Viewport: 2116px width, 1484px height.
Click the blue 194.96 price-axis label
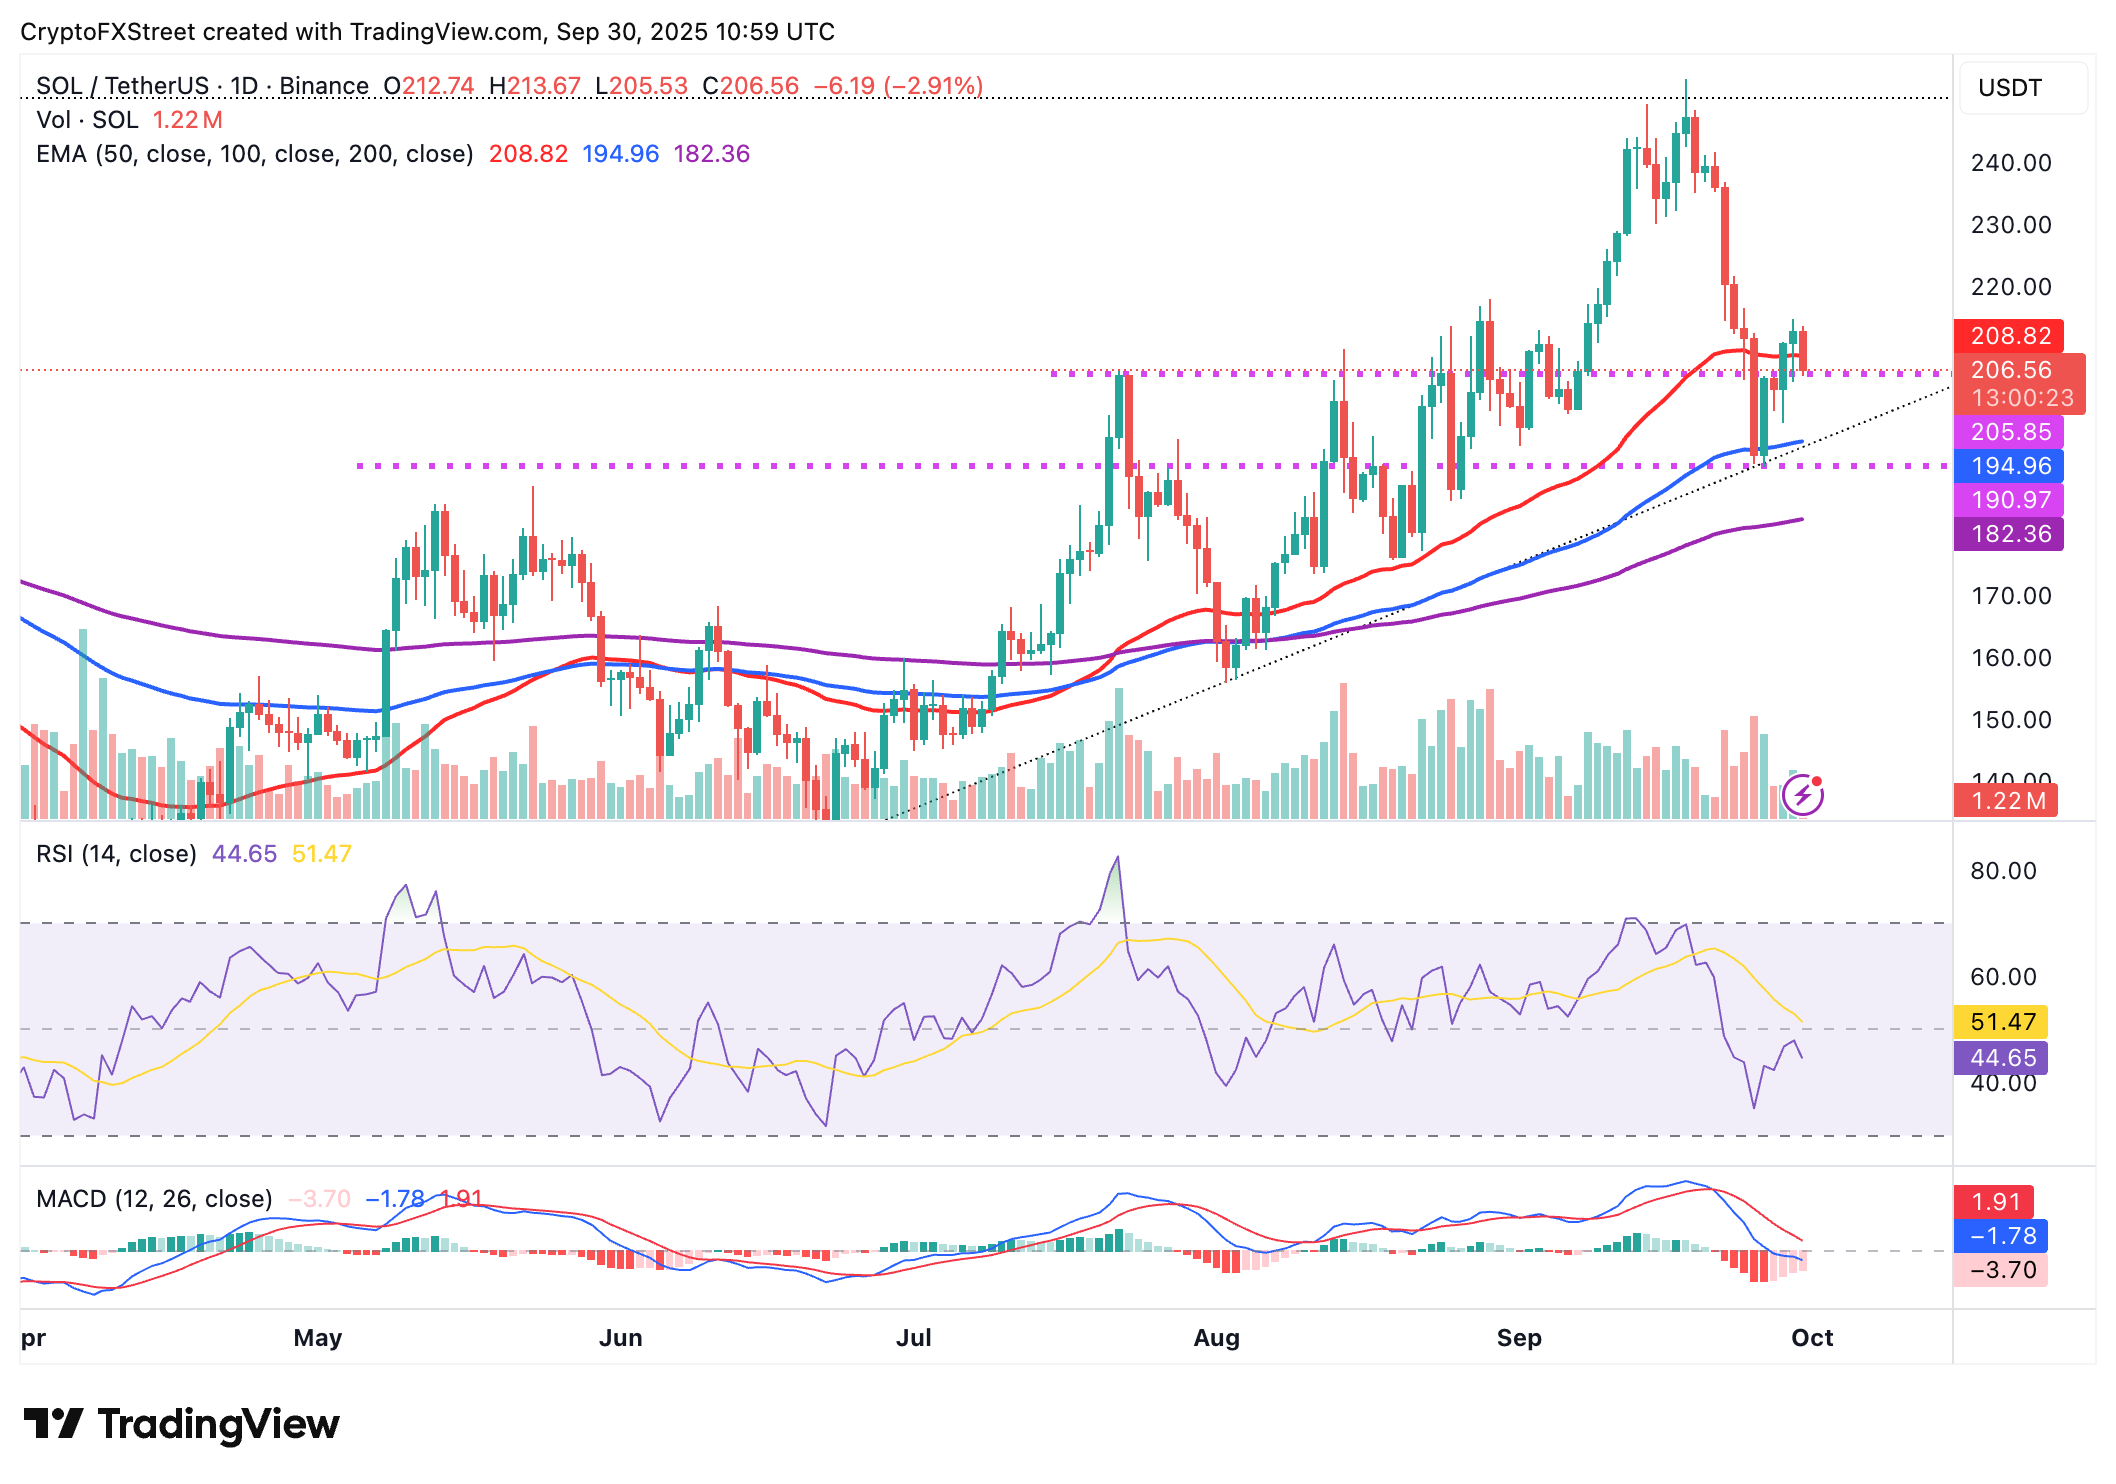(x=2010, y=466)
